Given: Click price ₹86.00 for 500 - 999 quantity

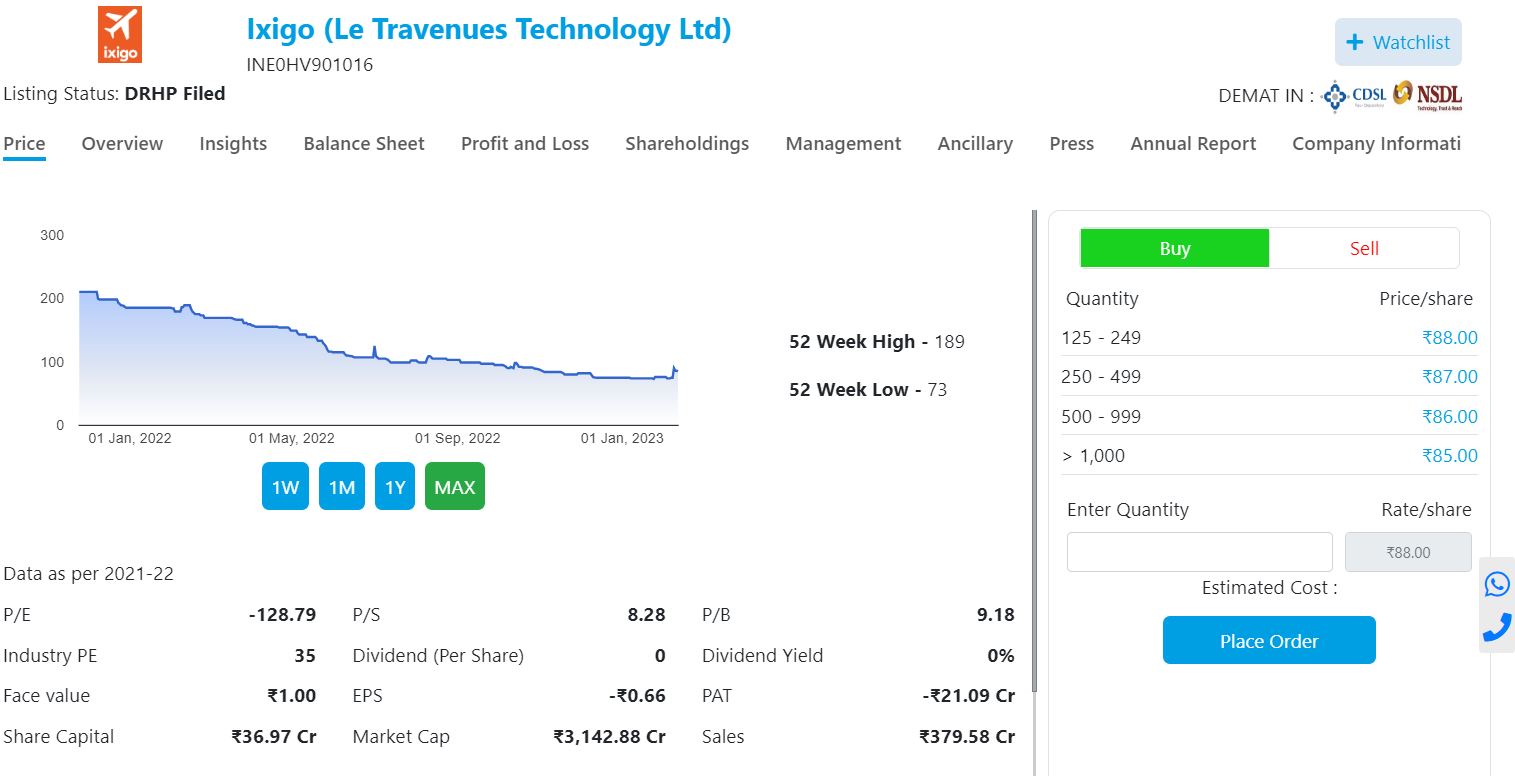Looking at the screenshot, I should tap(1449, 417).
